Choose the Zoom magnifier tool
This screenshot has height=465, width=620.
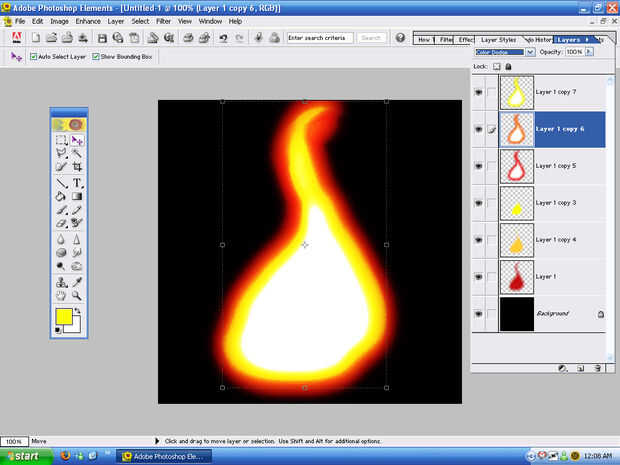click(77, 296)
